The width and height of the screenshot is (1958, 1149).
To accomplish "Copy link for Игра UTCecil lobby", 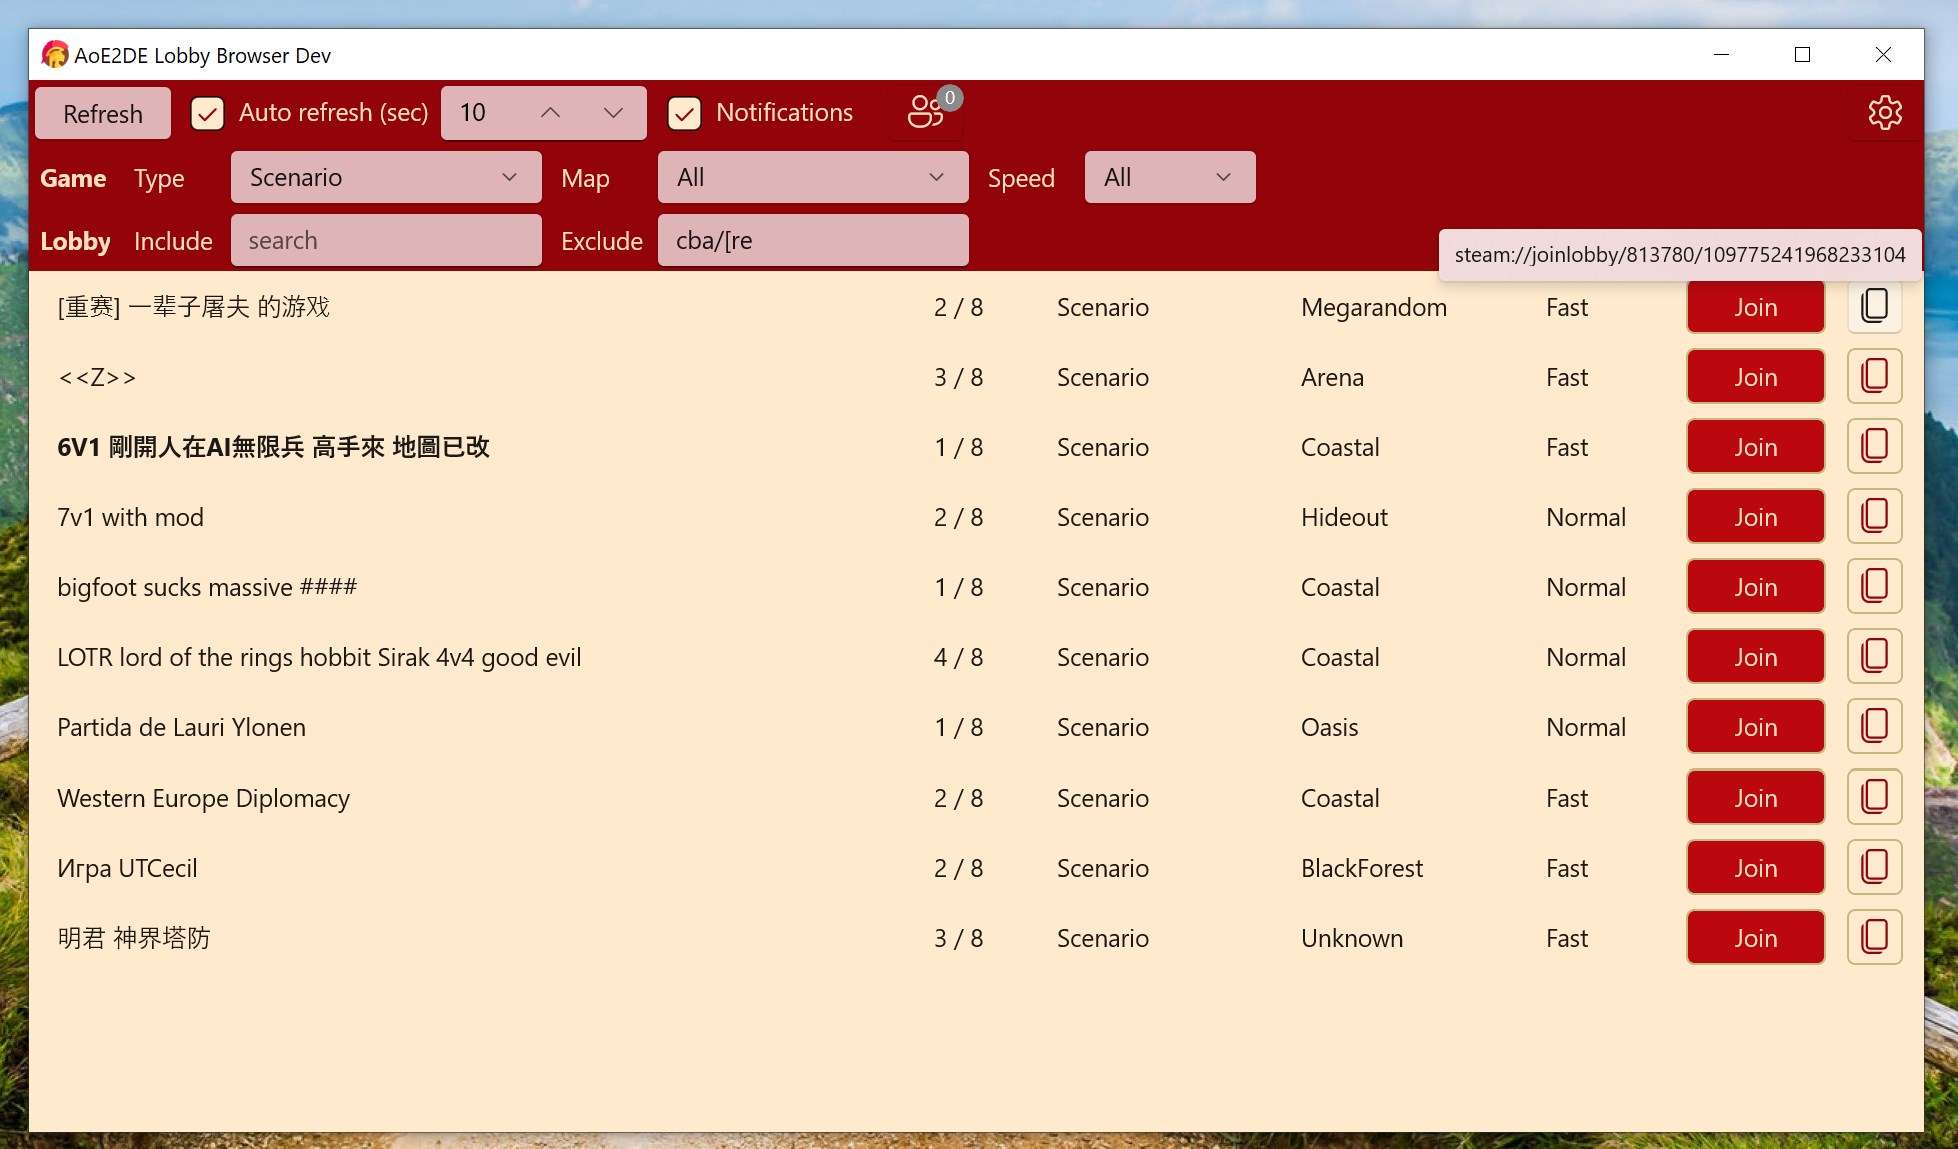I will [1874, 868].
